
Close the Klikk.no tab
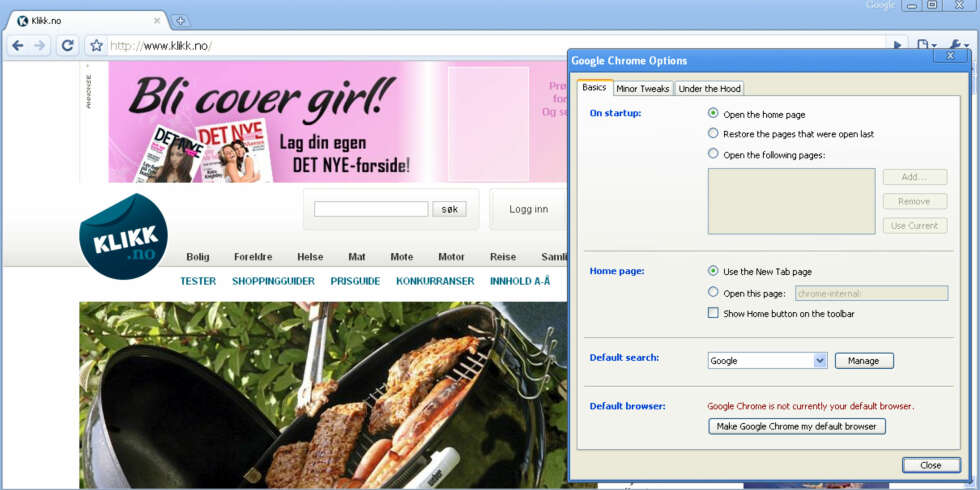coord(157,21)
